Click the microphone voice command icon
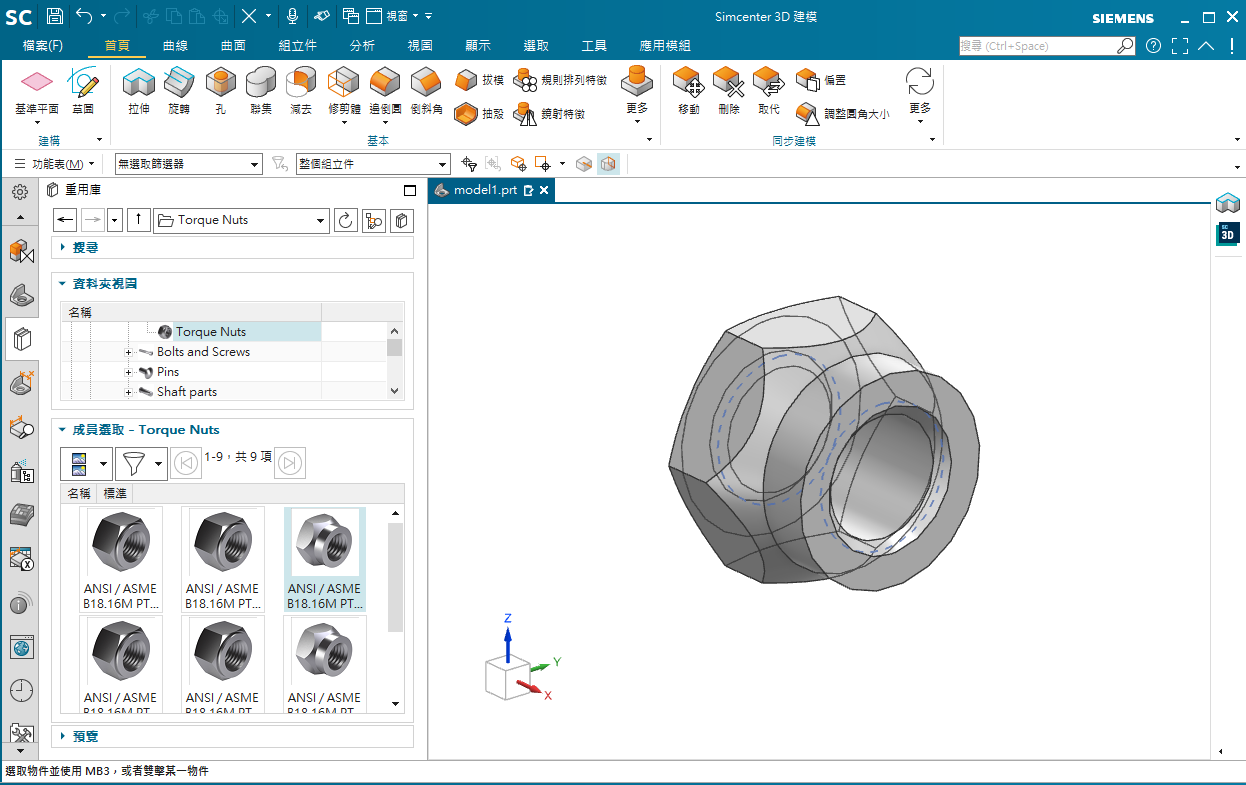The image size is (1246, 785). pos(293,16)
